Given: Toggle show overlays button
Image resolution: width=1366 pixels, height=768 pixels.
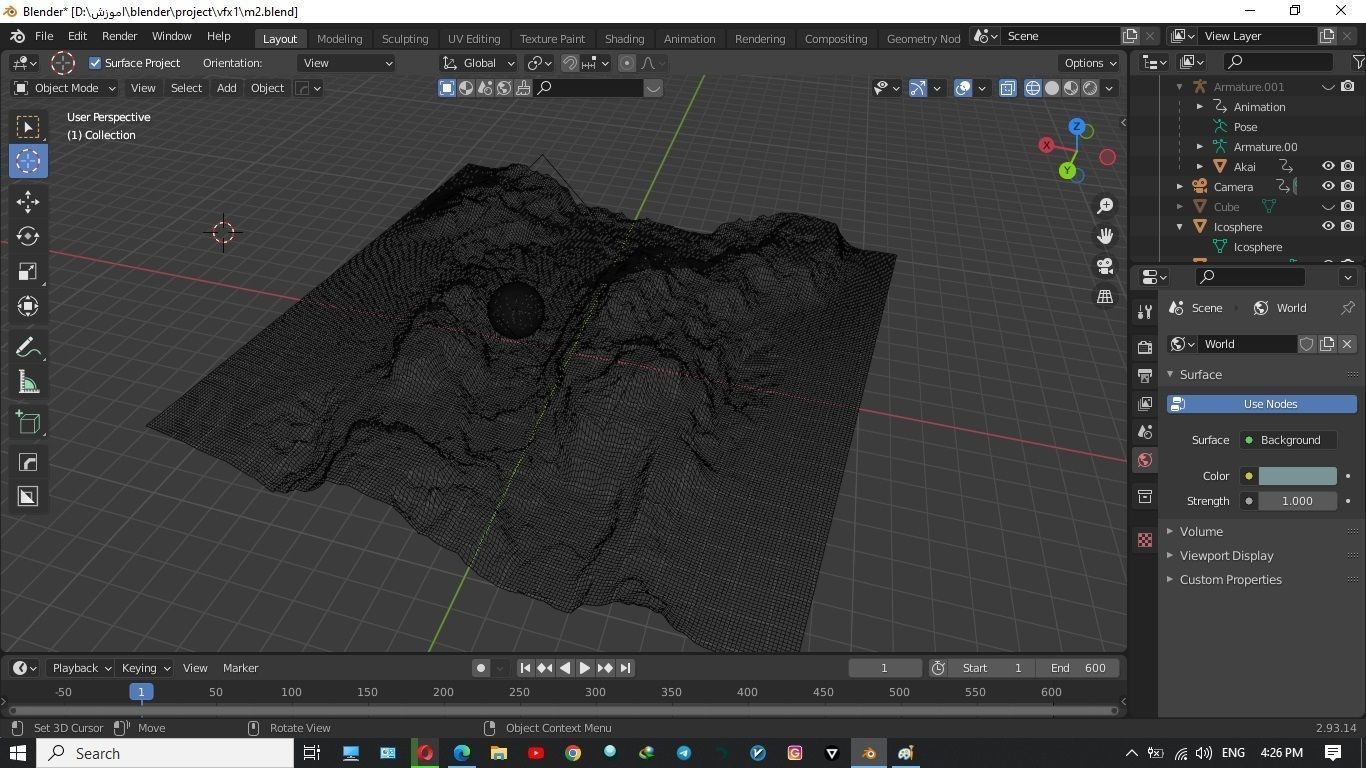Looking at the screenshot, I should coord(963,88).
